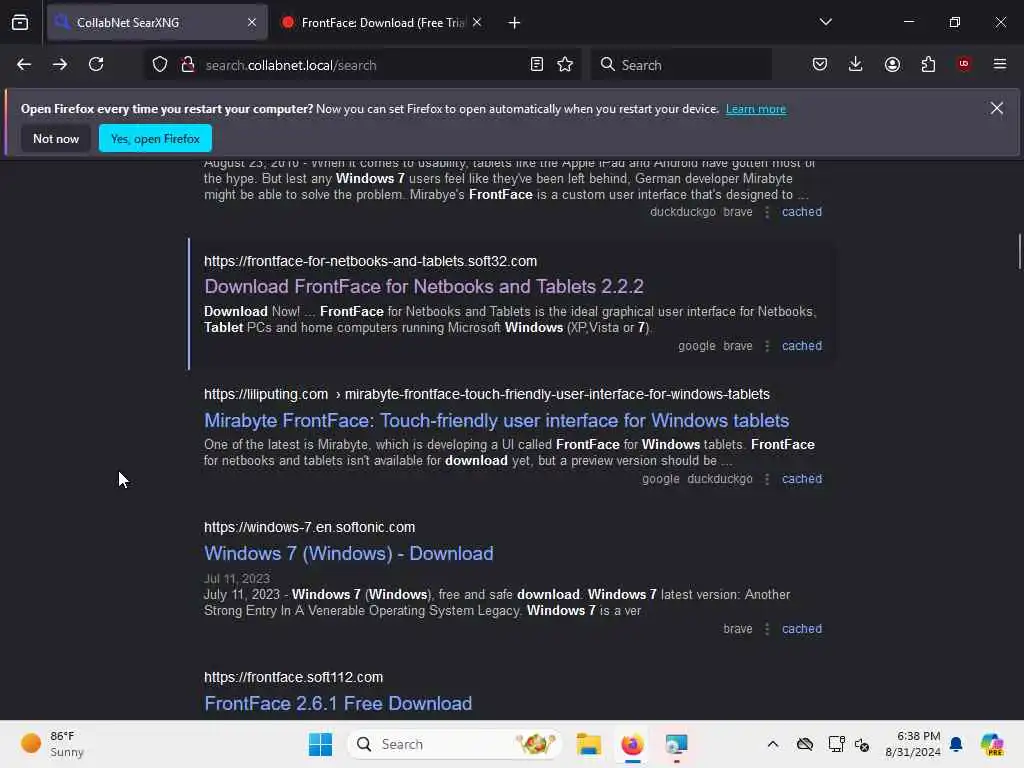
Task: View site security lock information
Action: tap(188, 65)
